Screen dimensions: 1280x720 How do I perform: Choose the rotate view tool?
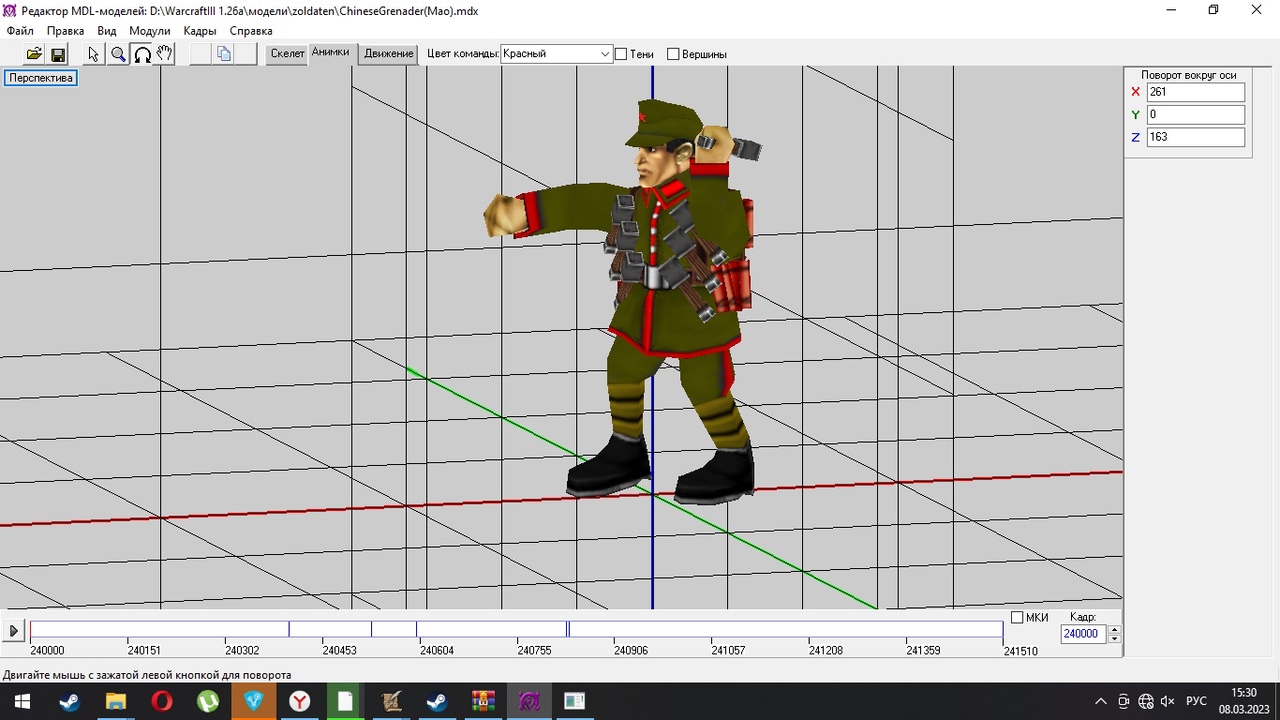(x=142, y=54)
